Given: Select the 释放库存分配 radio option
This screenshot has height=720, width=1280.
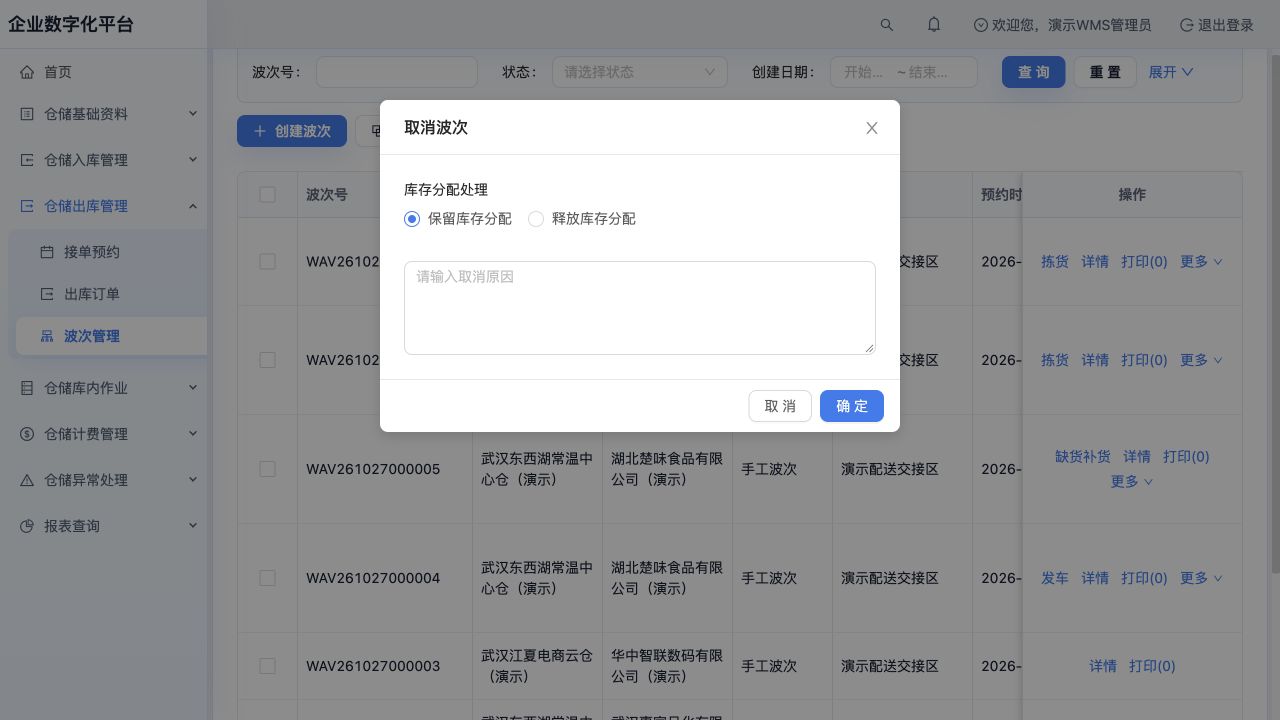Looking at the screenshot, I should pyautogui.click(x=536, y=219).
